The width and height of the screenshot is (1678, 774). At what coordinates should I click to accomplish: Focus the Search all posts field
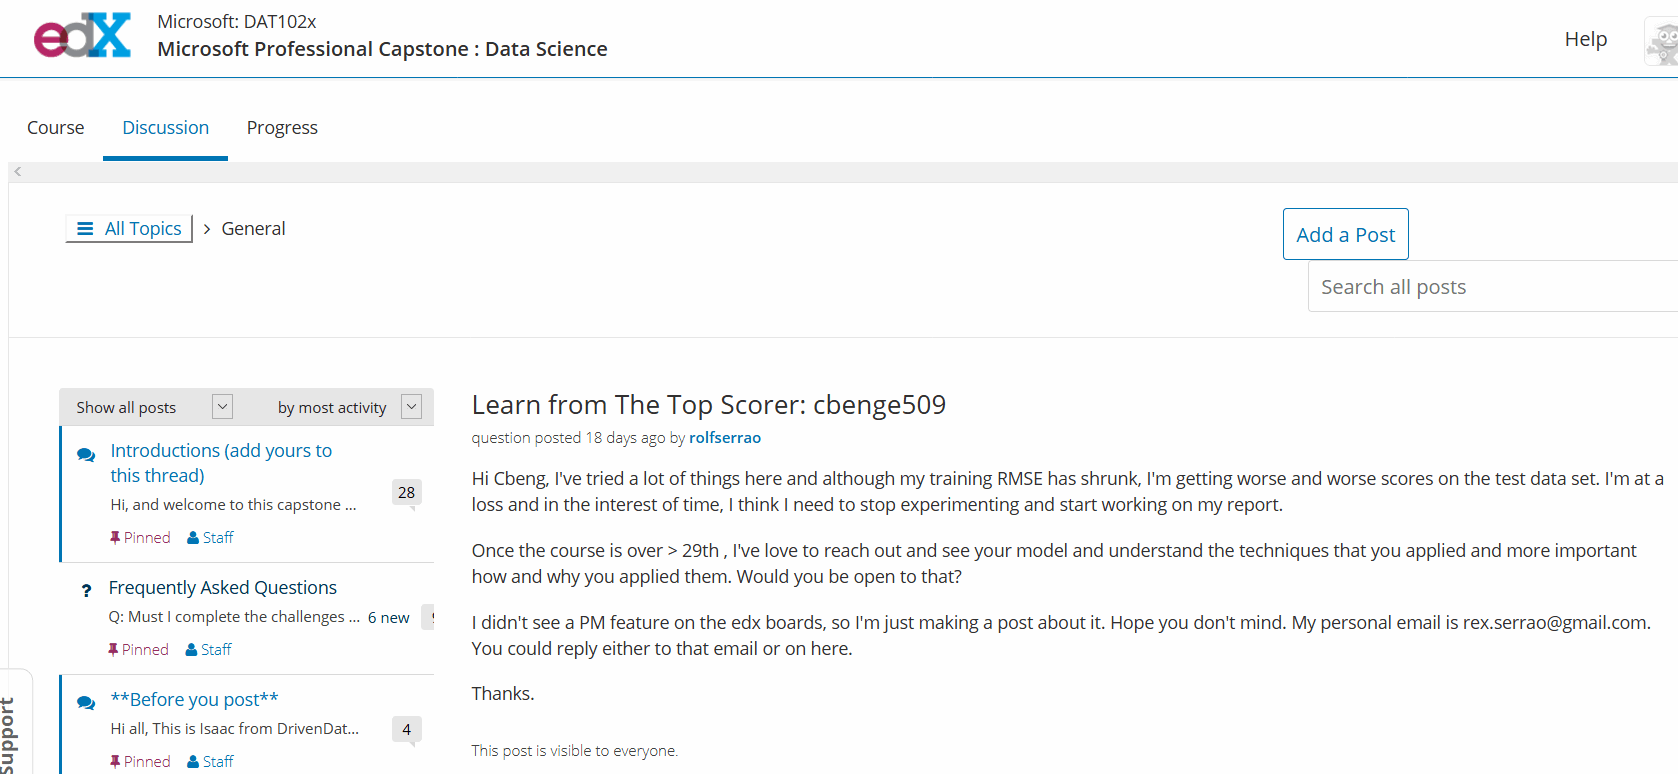tap(1490, 287)
